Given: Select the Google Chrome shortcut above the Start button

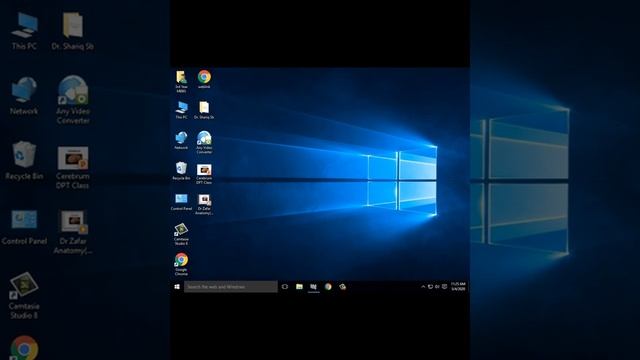Looking at the screenshot, I should (181, 264).
